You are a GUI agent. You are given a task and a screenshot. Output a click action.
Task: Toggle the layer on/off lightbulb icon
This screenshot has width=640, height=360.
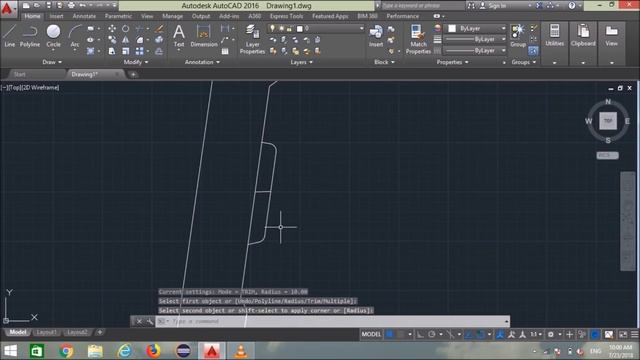click(272, 28)
